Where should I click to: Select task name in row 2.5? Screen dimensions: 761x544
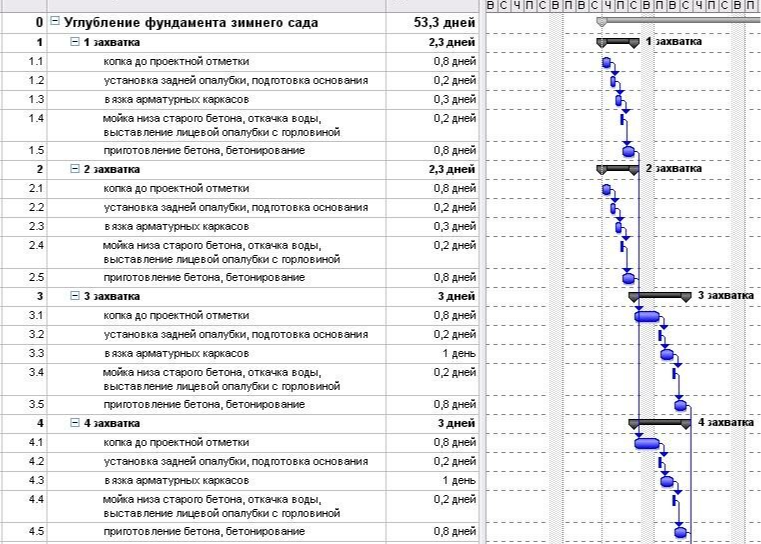[204, 277]
